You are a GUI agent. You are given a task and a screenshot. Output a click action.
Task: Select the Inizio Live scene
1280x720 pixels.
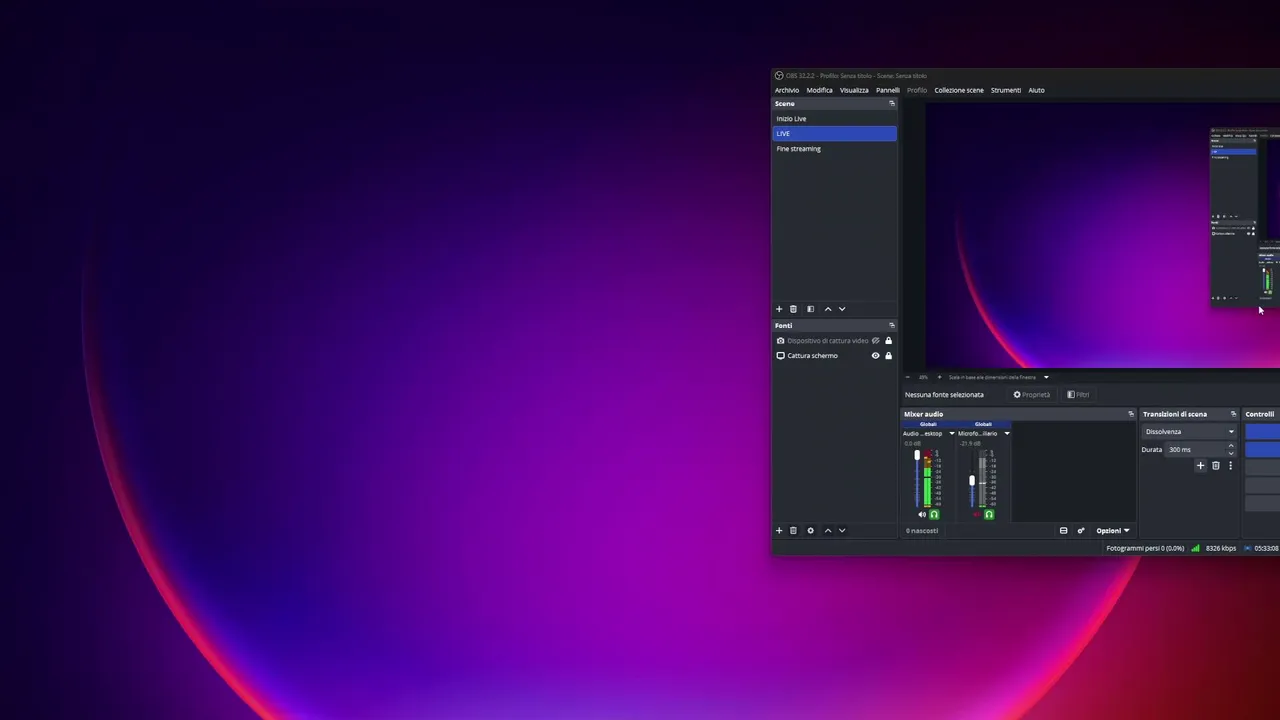coord(834,119)
